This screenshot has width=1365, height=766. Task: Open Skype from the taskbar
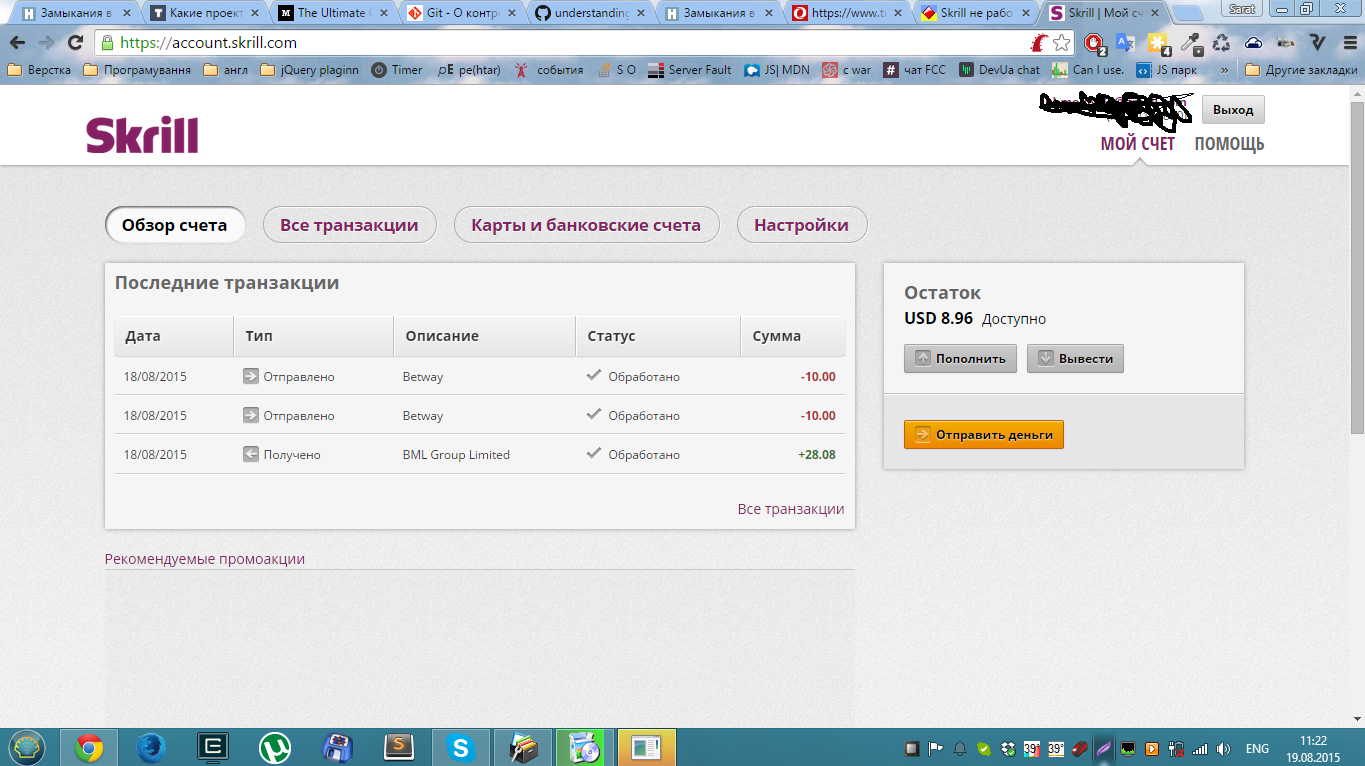461,747
